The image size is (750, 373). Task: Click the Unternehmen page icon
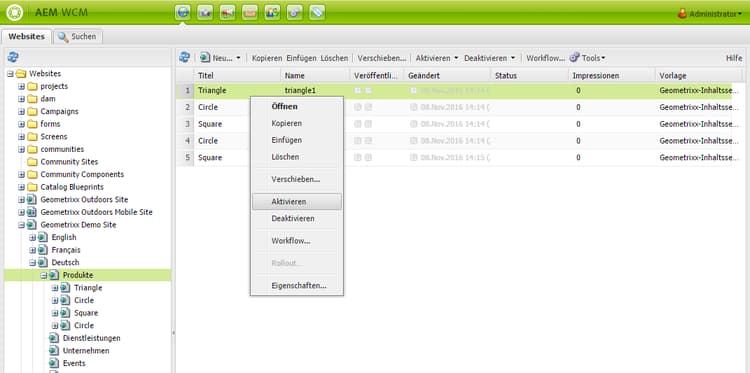pos(54,351)
